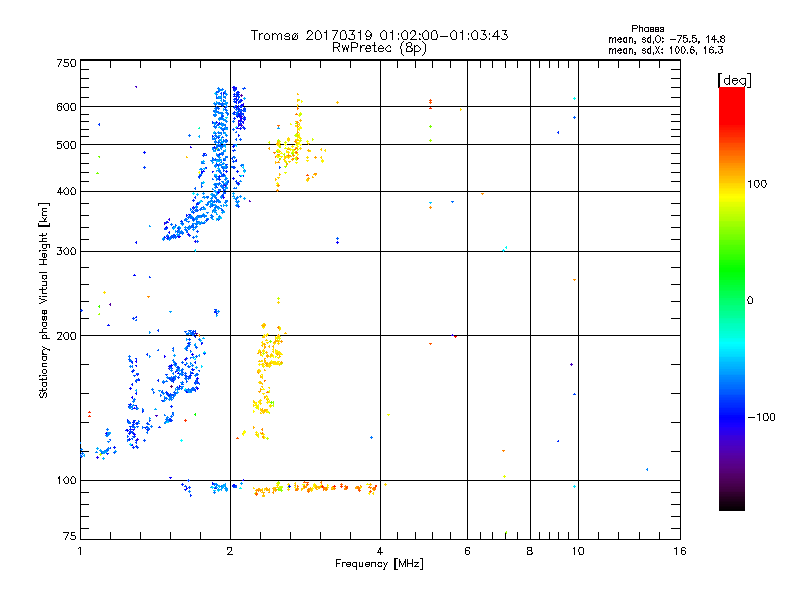Click the "Phases" heading above the statistics
800x600 pixels.
tap(647, 29)
